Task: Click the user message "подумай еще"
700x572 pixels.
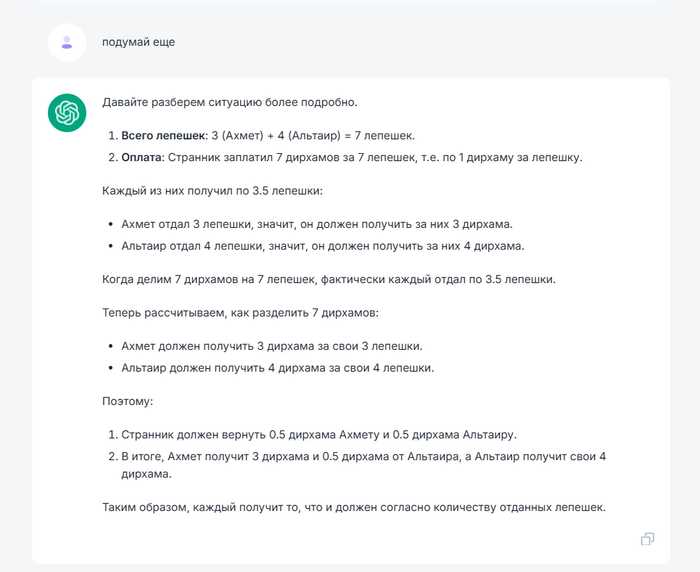Action: (138, 42)
